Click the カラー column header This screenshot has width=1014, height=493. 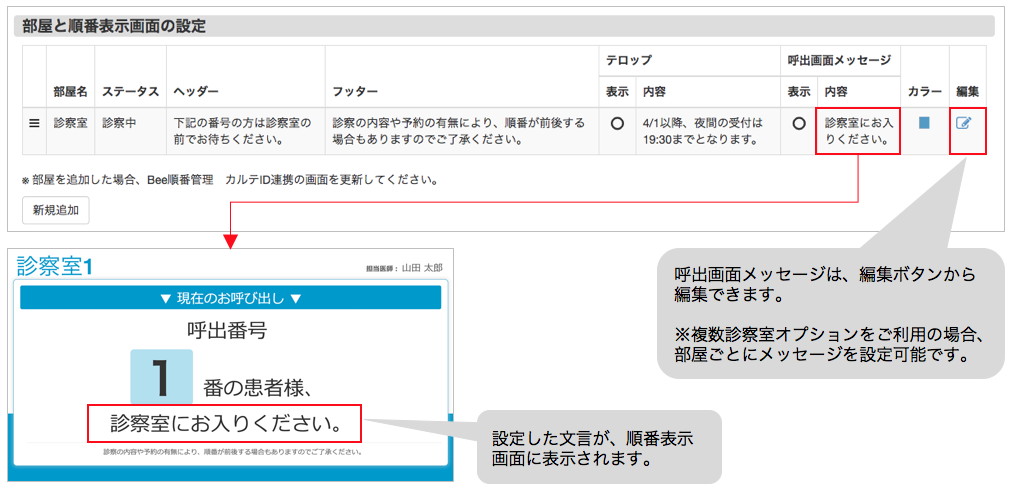[924, 91]
